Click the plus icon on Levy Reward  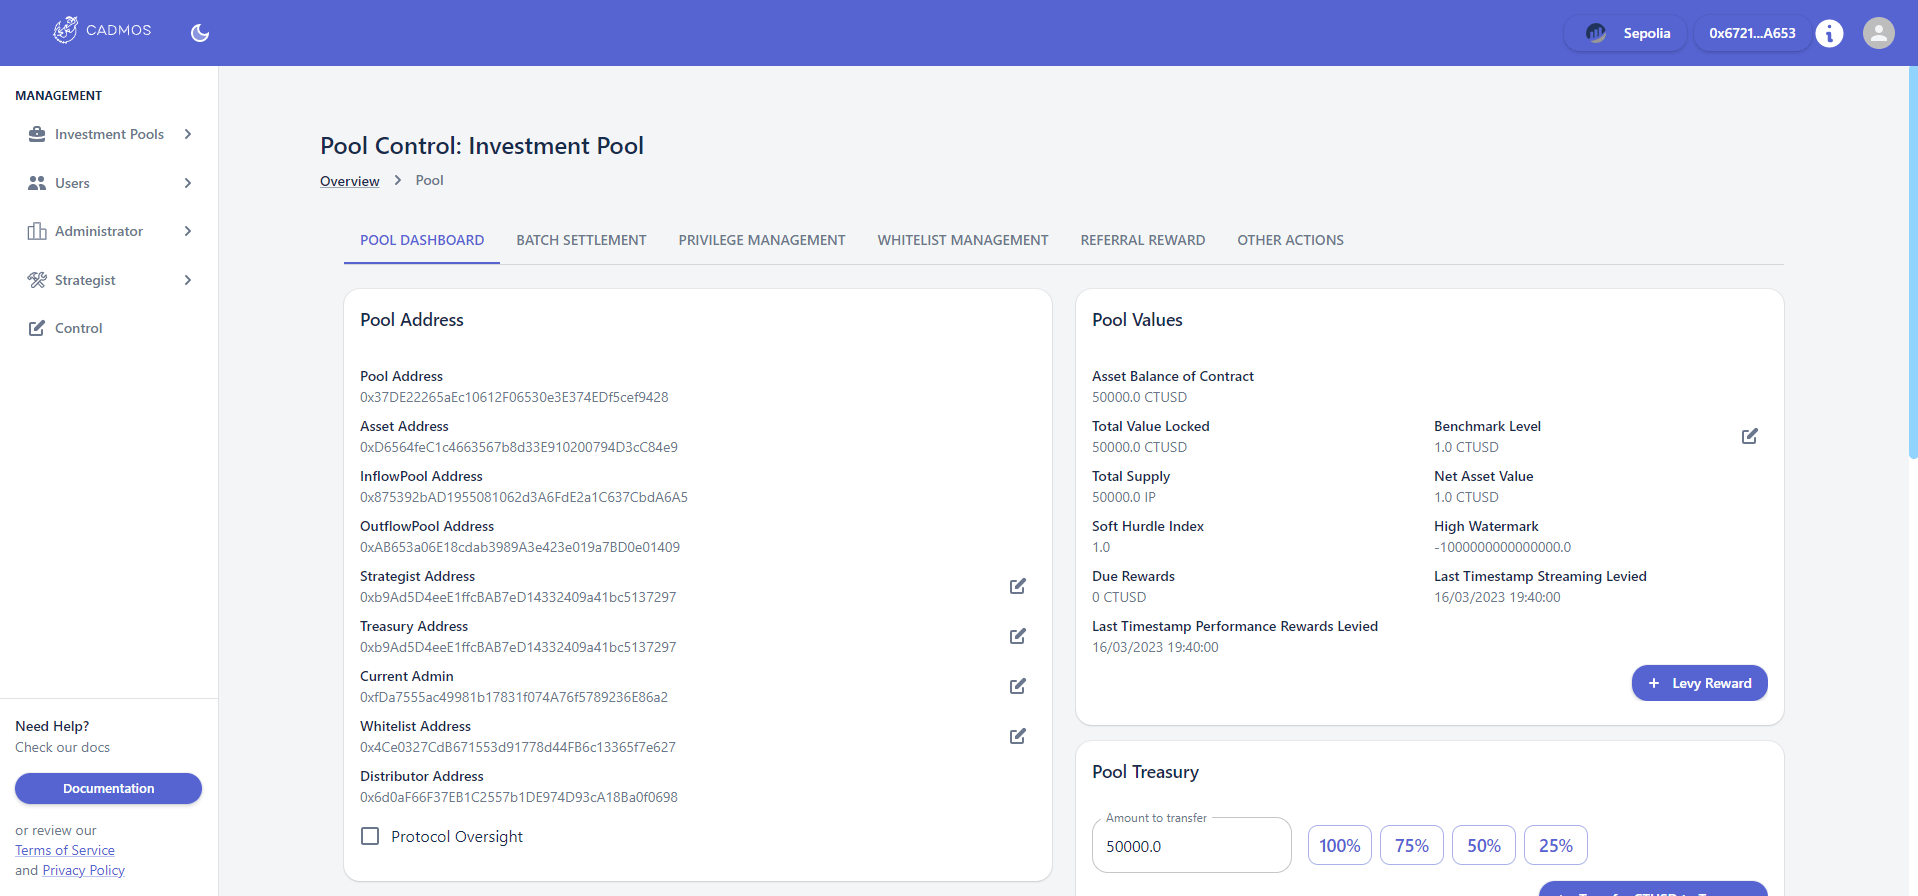[1654, 683]
